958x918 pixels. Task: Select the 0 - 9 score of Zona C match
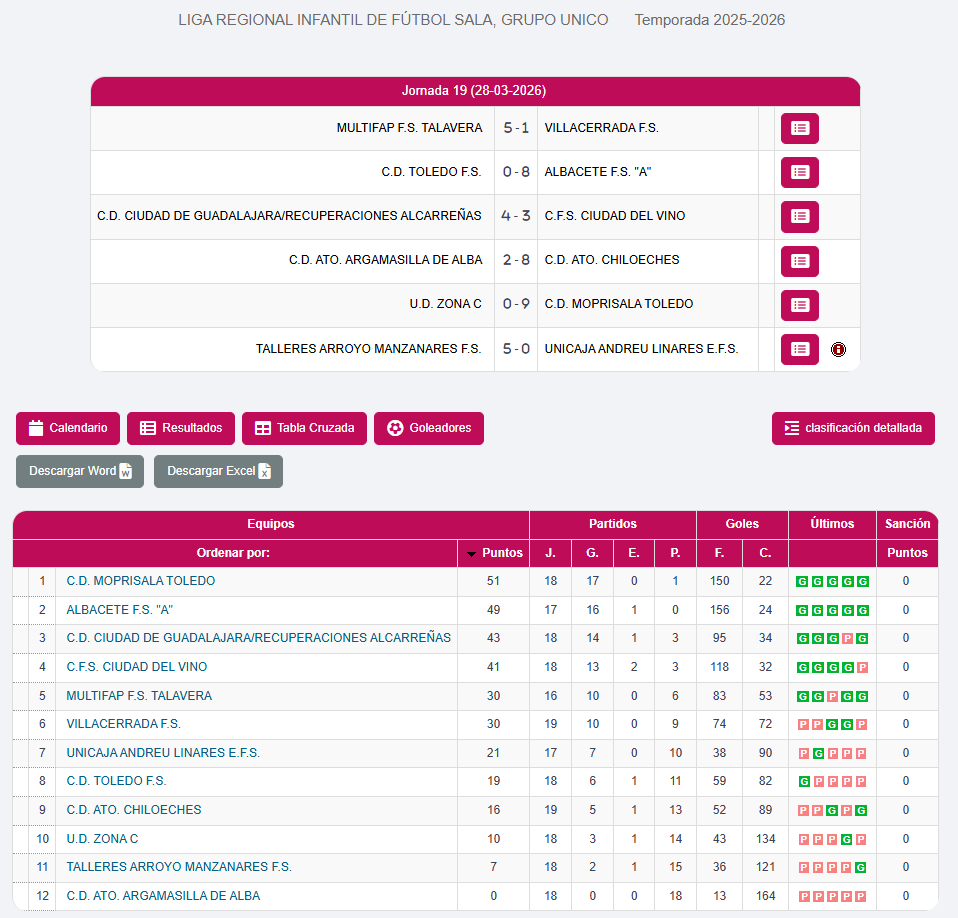516,304
